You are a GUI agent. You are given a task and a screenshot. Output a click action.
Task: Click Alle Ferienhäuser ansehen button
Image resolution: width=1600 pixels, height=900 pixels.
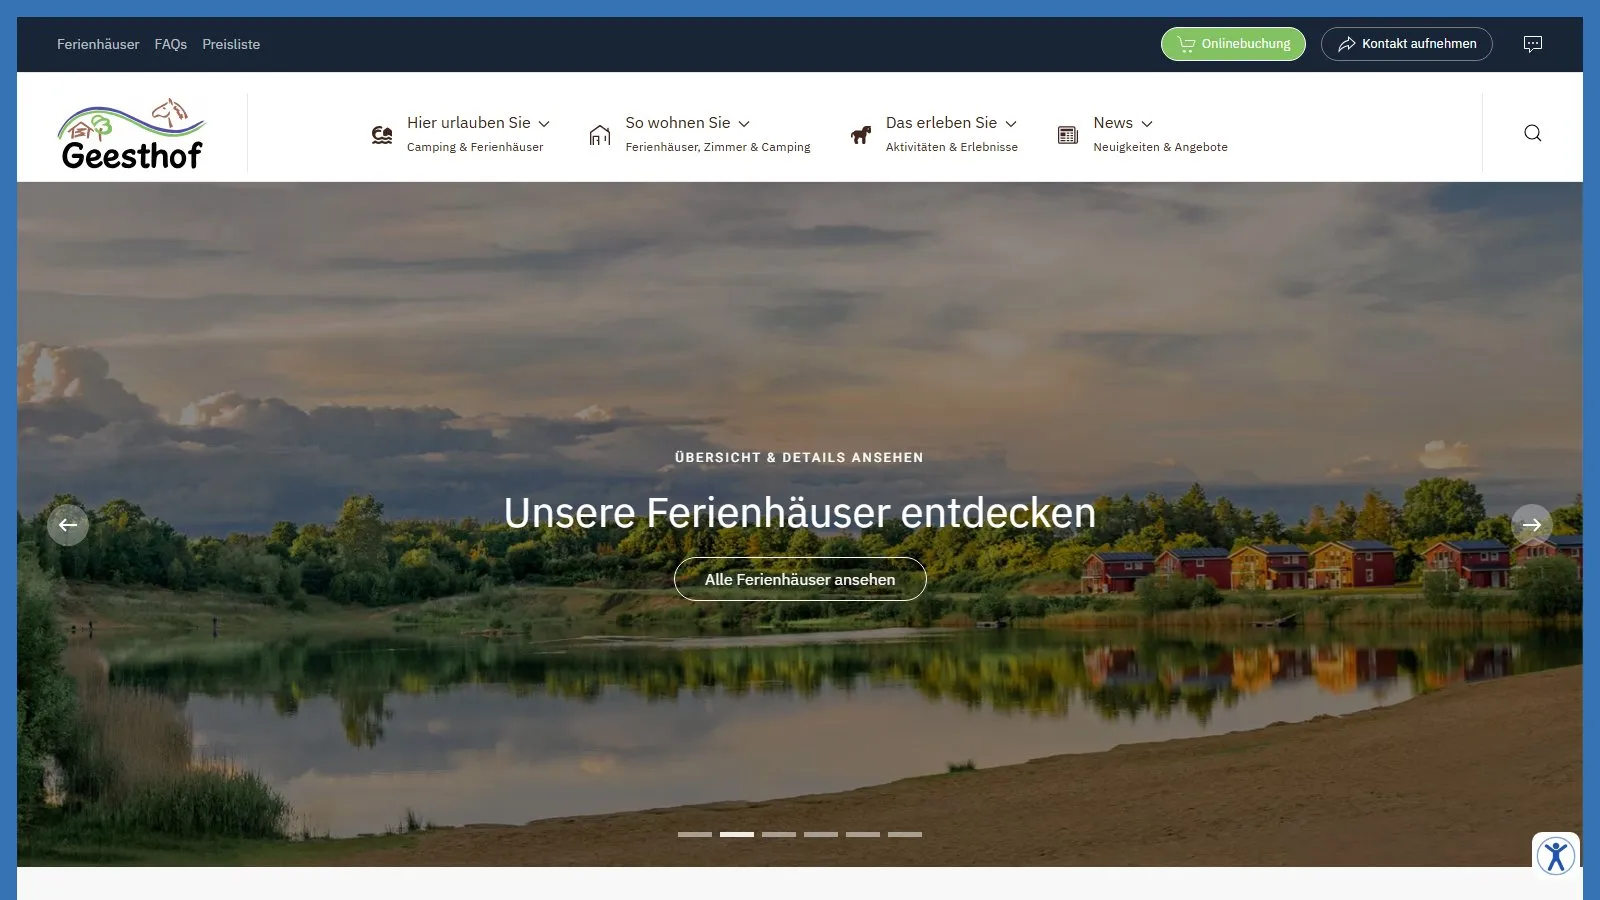[x=800, y=579]
